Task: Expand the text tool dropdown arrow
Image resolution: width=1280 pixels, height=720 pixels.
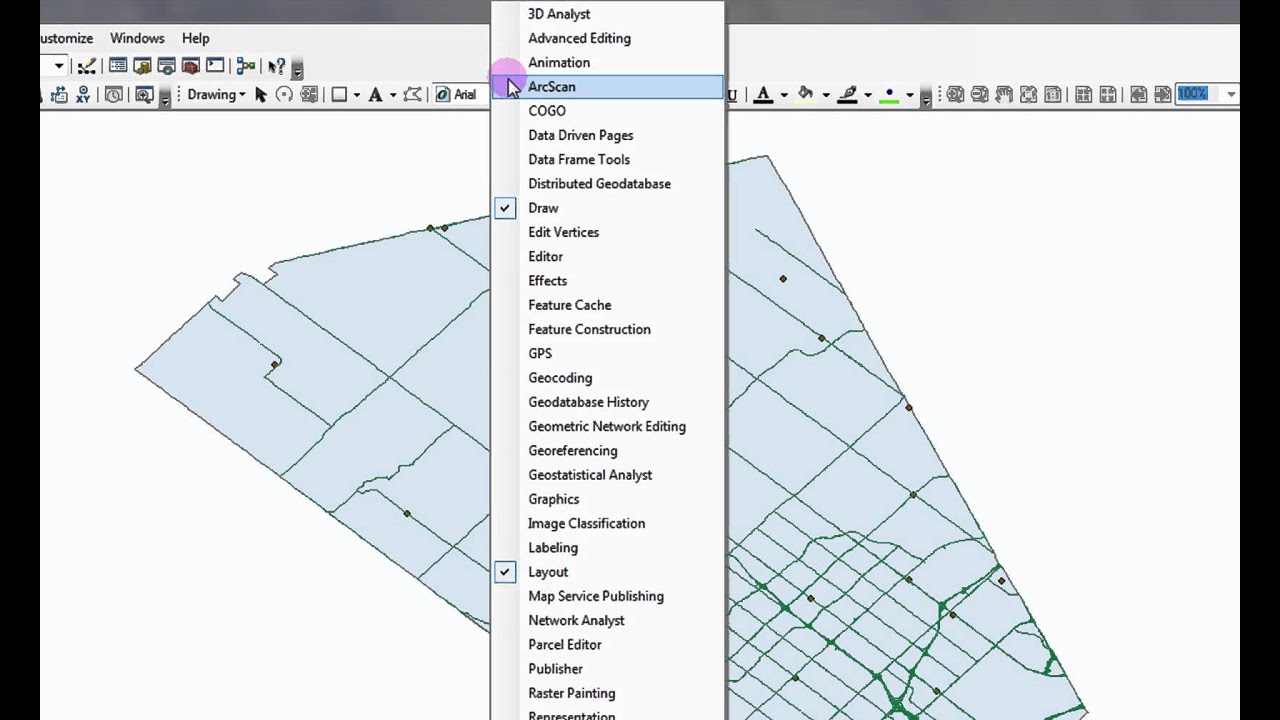Action: [x=393, y=95]
